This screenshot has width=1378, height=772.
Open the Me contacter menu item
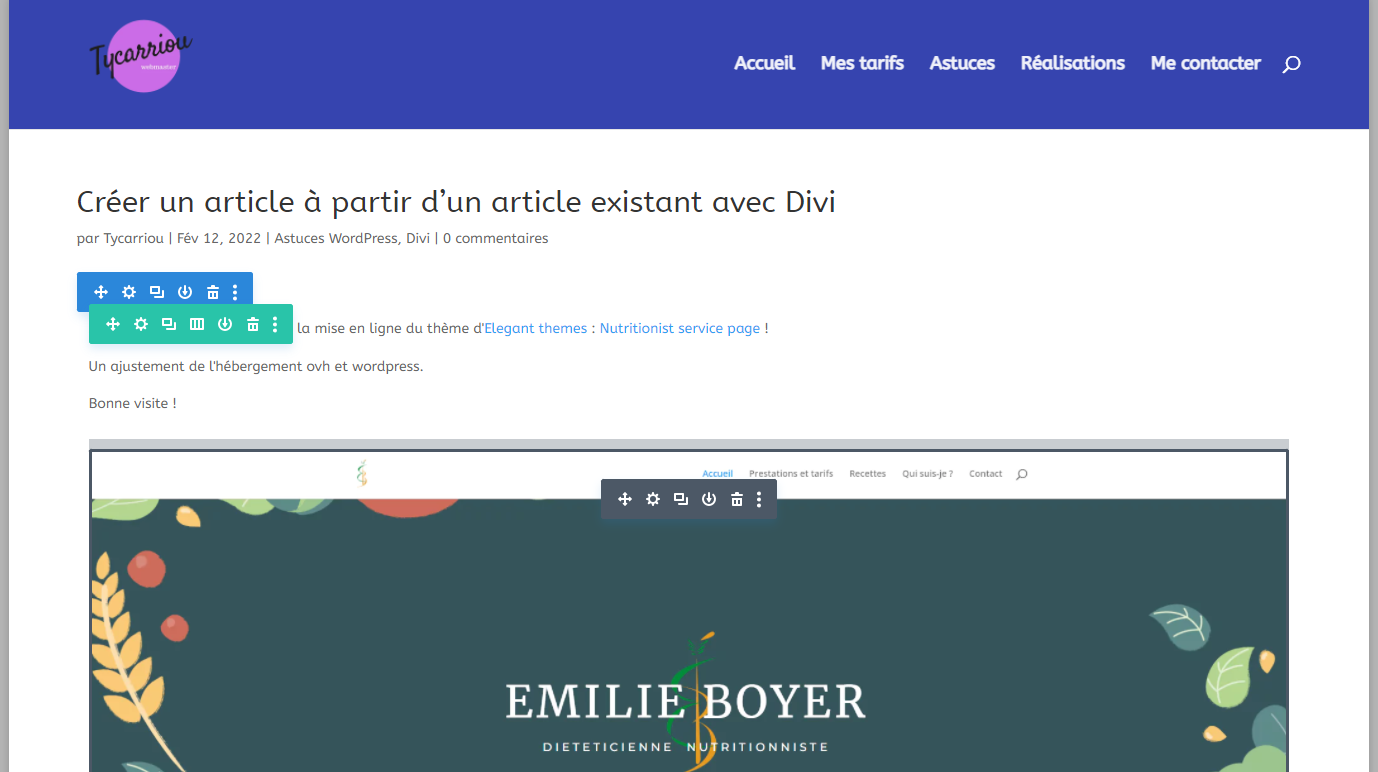point(1205,63)
